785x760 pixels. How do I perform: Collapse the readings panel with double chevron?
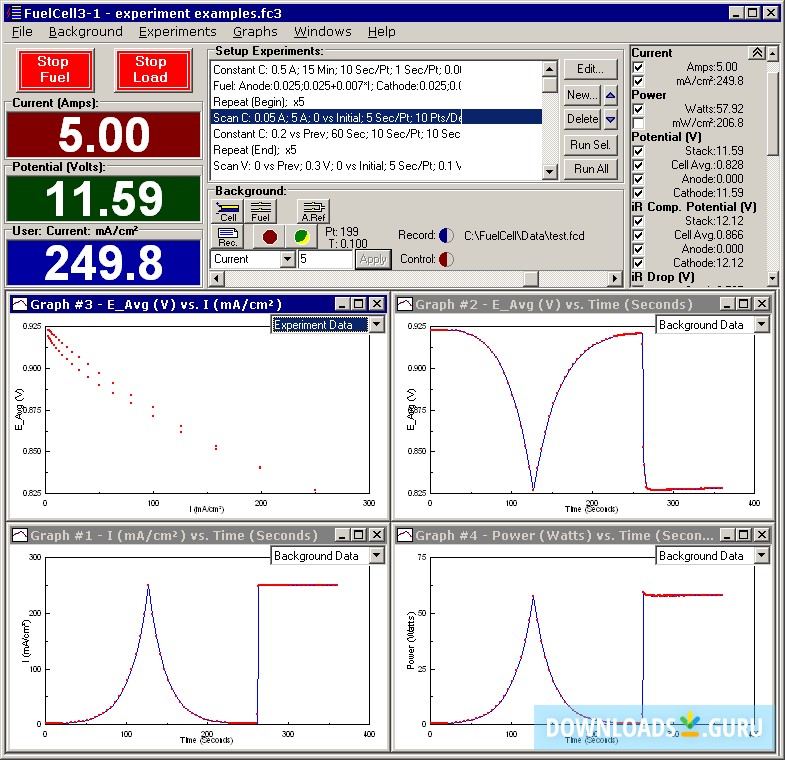pos(757,53)
